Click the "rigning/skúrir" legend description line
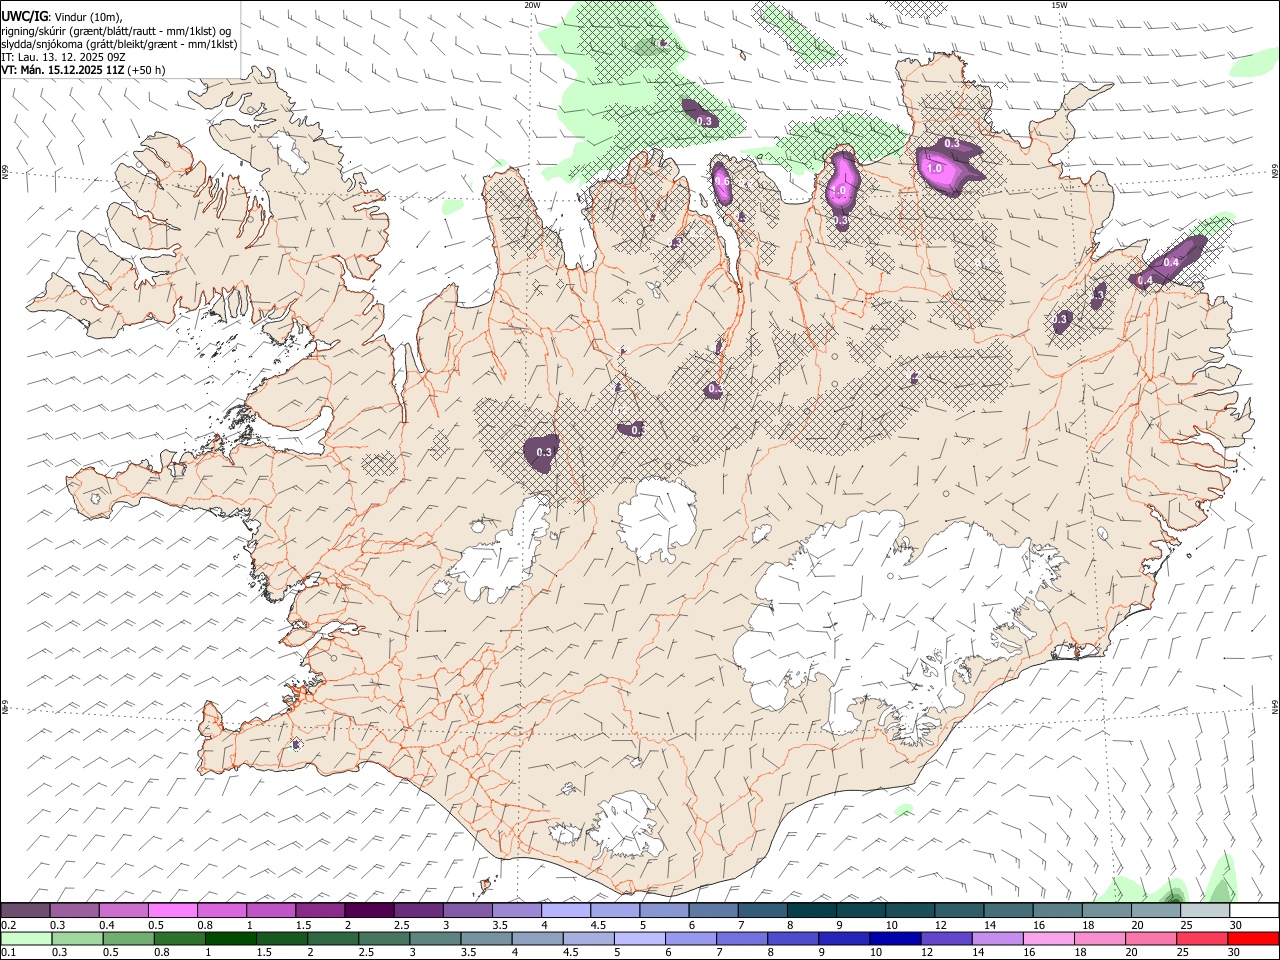 pos(118,31)
